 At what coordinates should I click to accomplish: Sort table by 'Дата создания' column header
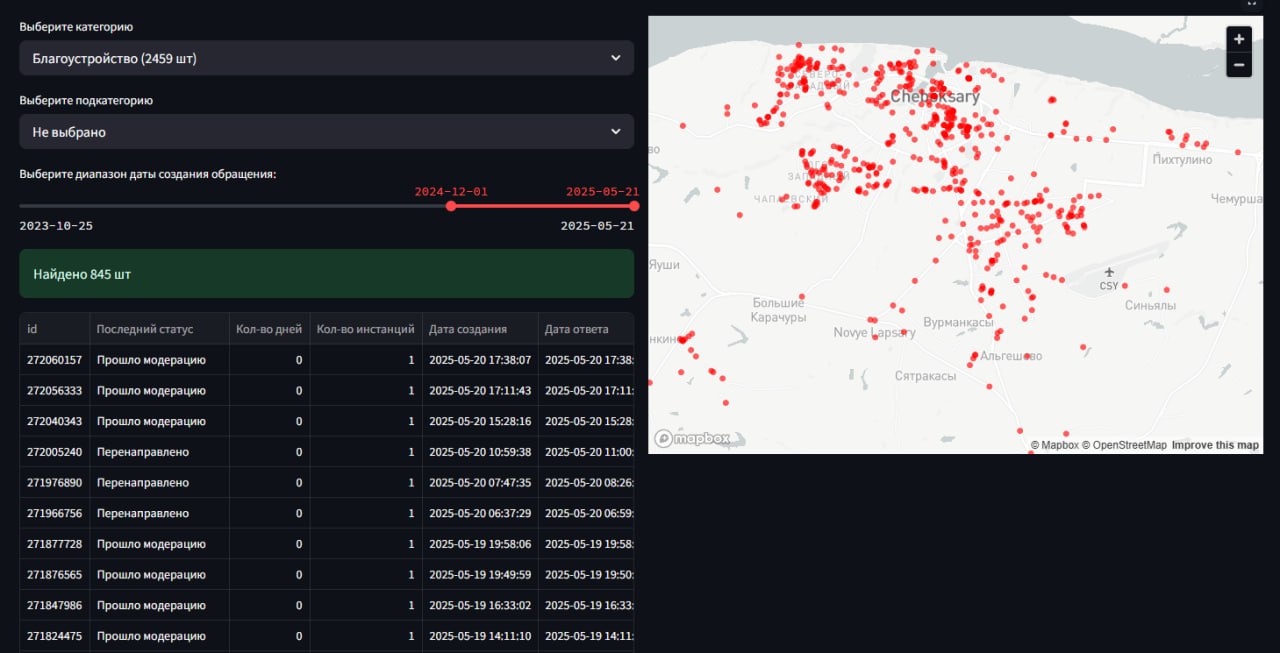(467, 329)
